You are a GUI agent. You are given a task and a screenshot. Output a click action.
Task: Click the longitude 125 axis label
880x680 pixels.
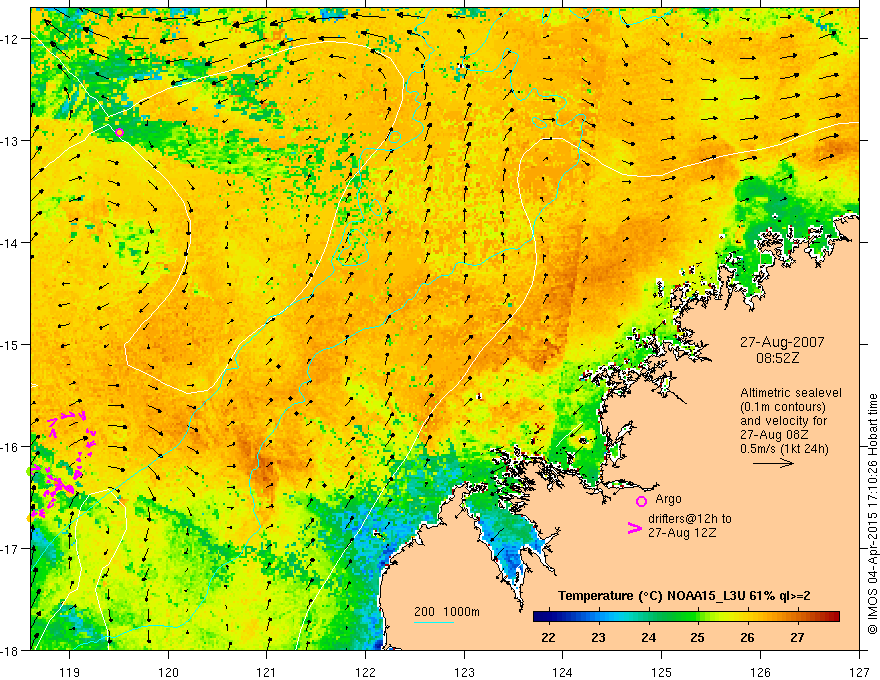pos(662,672)
